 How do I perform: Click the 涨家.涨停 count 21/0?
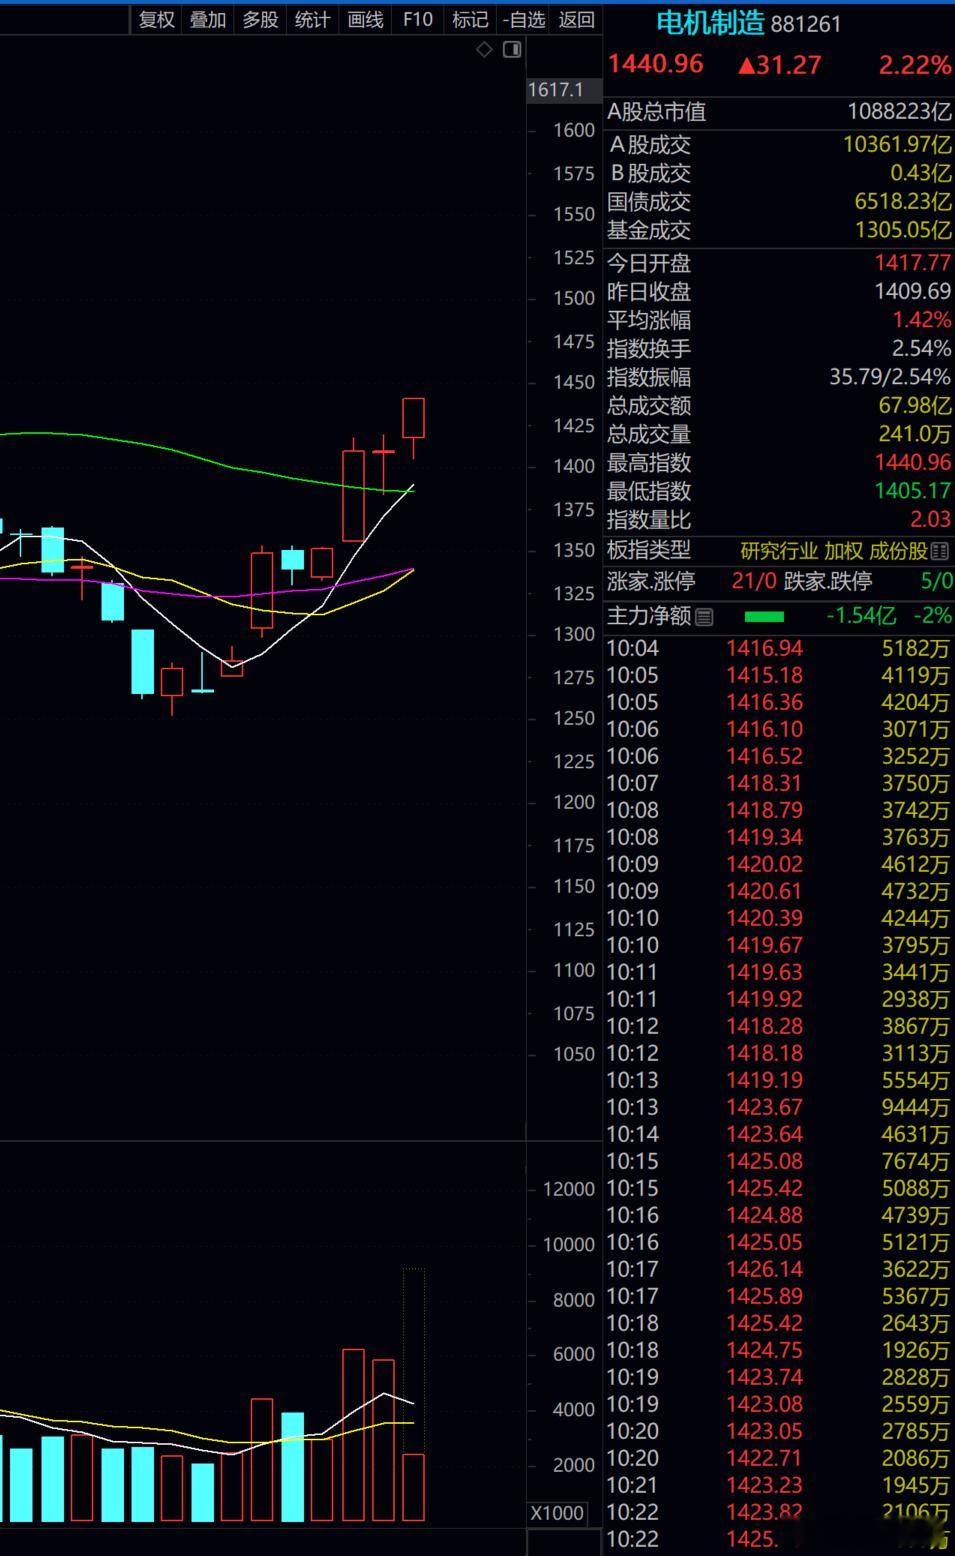754,581
